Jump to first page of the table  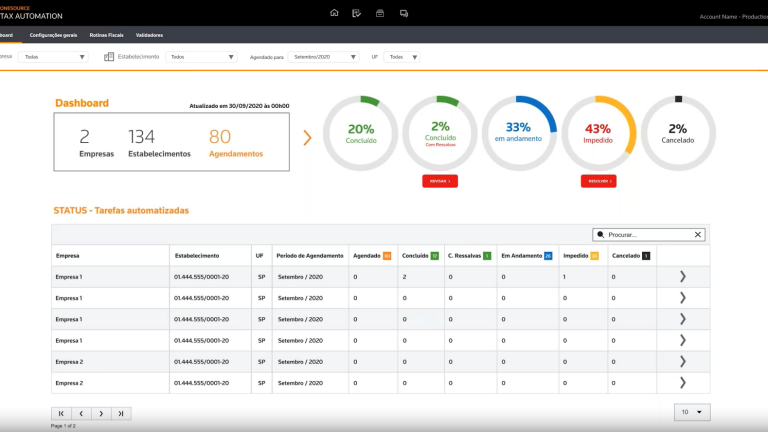61,413
